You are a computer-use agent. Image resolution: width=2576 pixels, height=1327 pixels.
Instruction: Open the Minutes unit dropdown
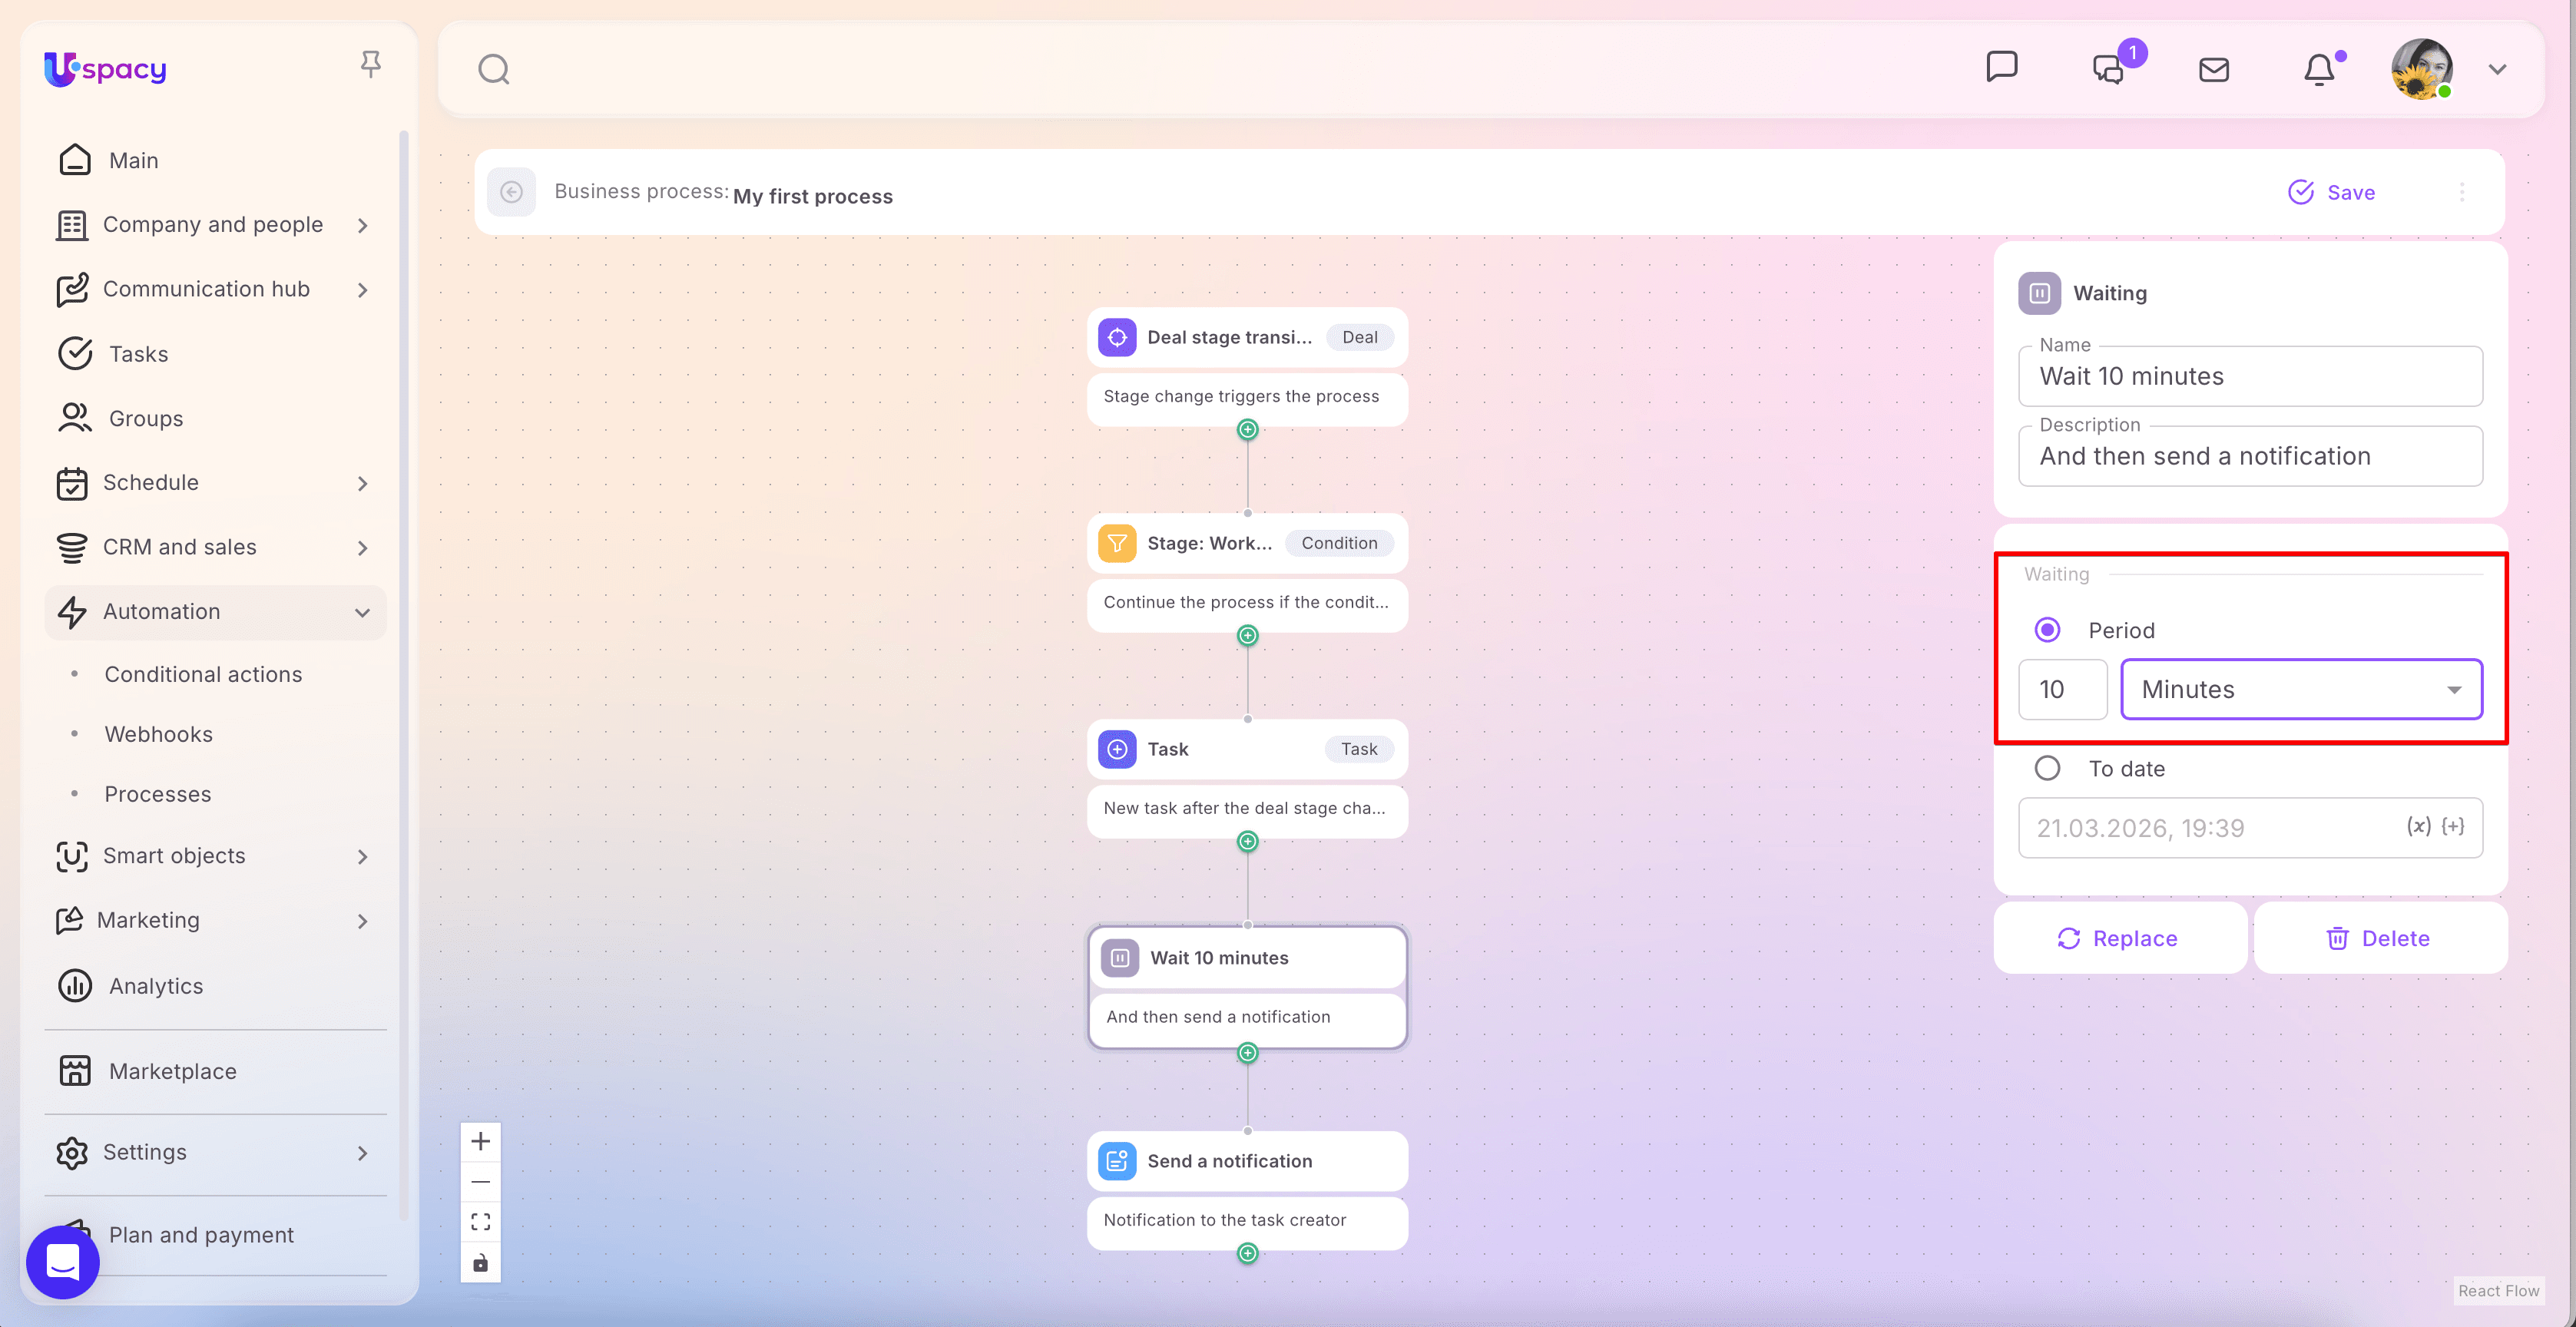(x=2300, y=689)
